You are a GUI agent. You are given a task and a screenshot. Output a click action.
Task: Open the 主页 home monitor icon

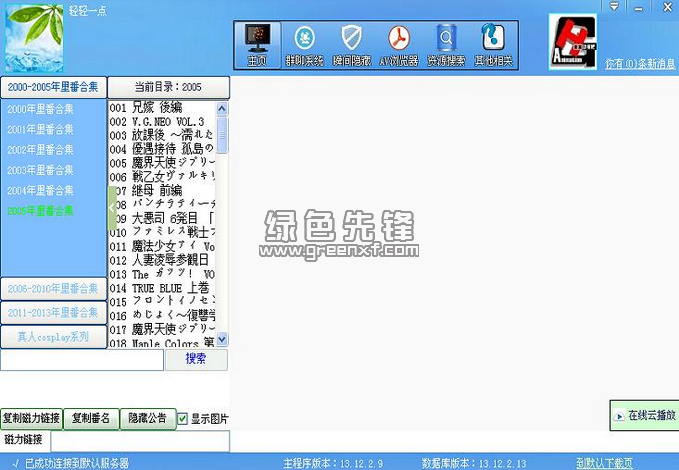257,45
